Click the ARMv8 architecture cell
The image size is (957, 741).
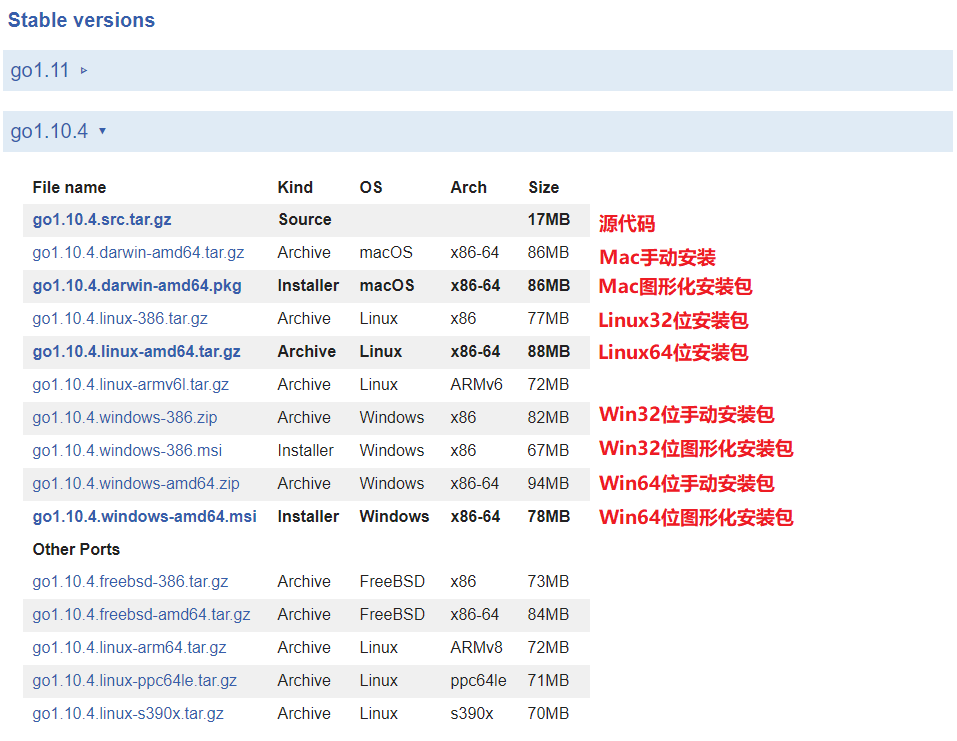(x=477, y=648)
